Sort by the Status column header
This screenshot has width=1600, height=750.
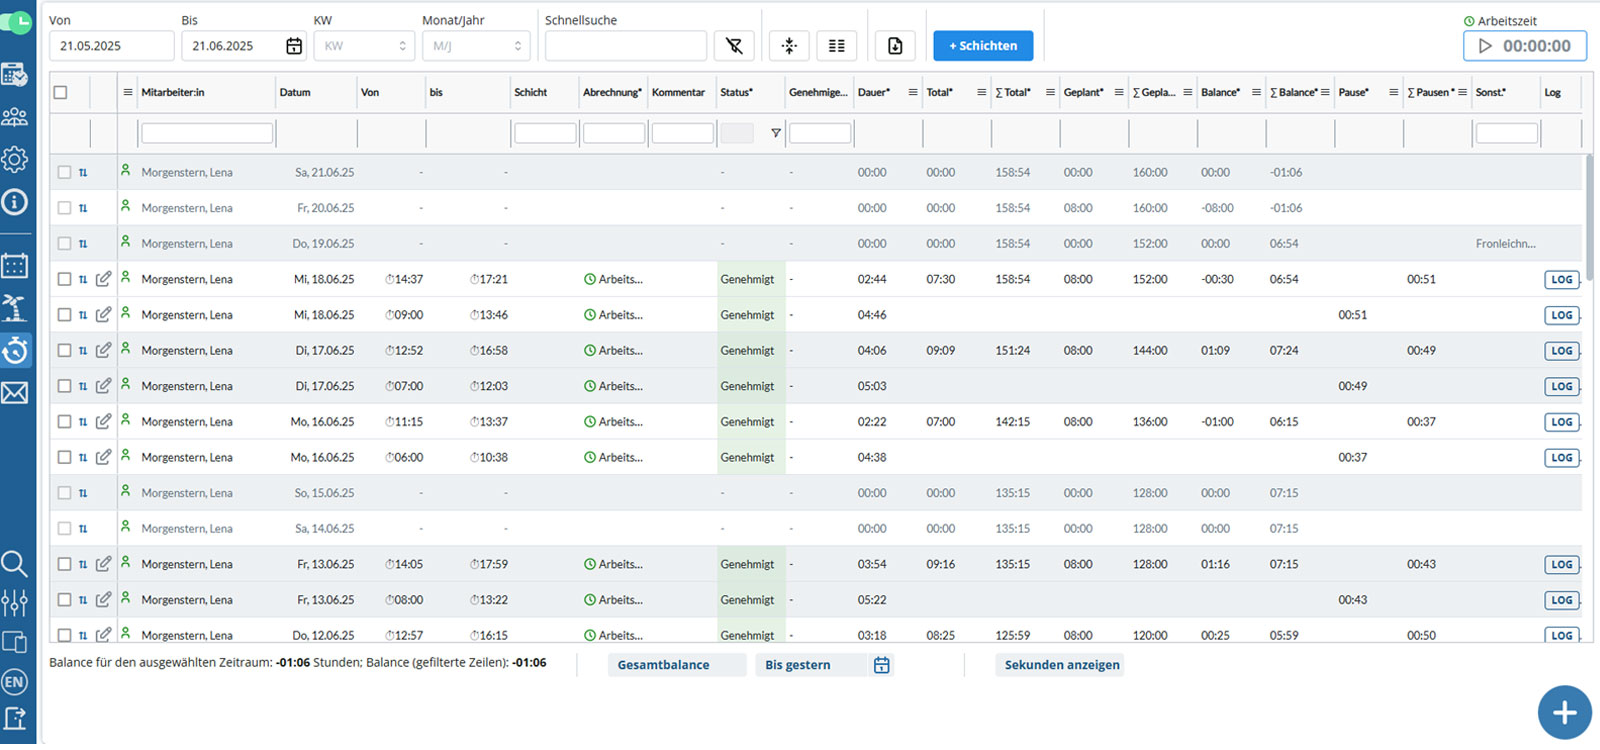pyautogui.click(x=737, y=92)
